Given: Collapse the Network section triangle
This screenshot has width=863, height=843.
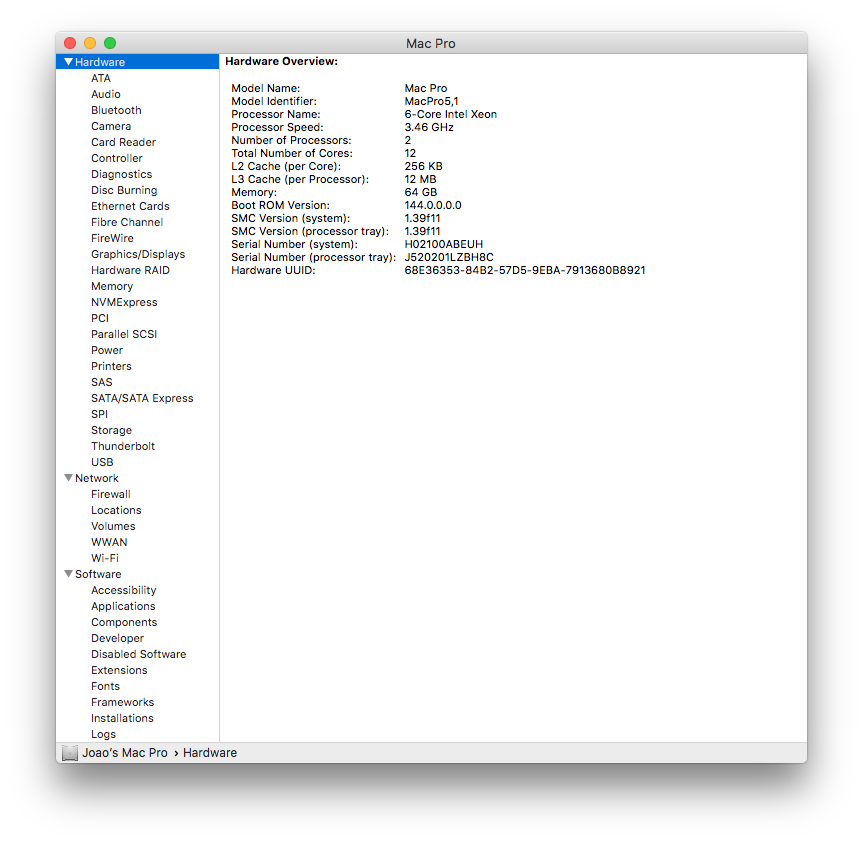Looking at the screenshot, I should 69,478.
